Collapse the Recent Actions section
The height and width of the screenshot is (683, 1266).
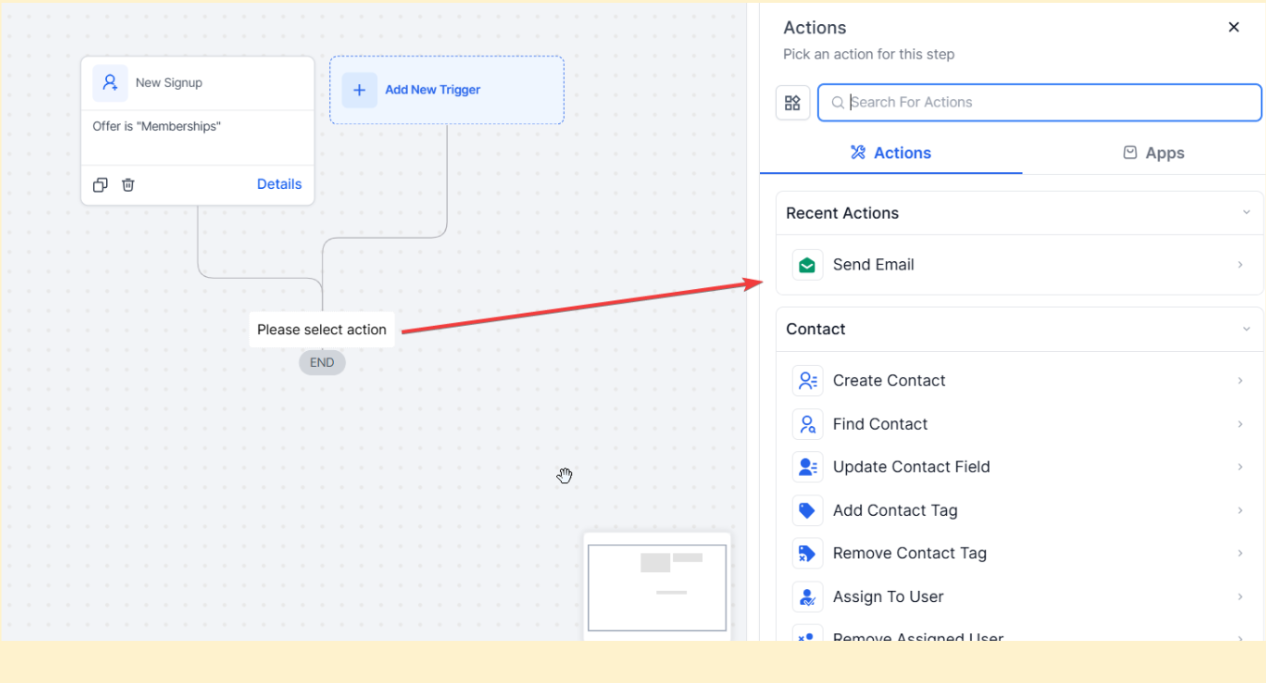1246,213
